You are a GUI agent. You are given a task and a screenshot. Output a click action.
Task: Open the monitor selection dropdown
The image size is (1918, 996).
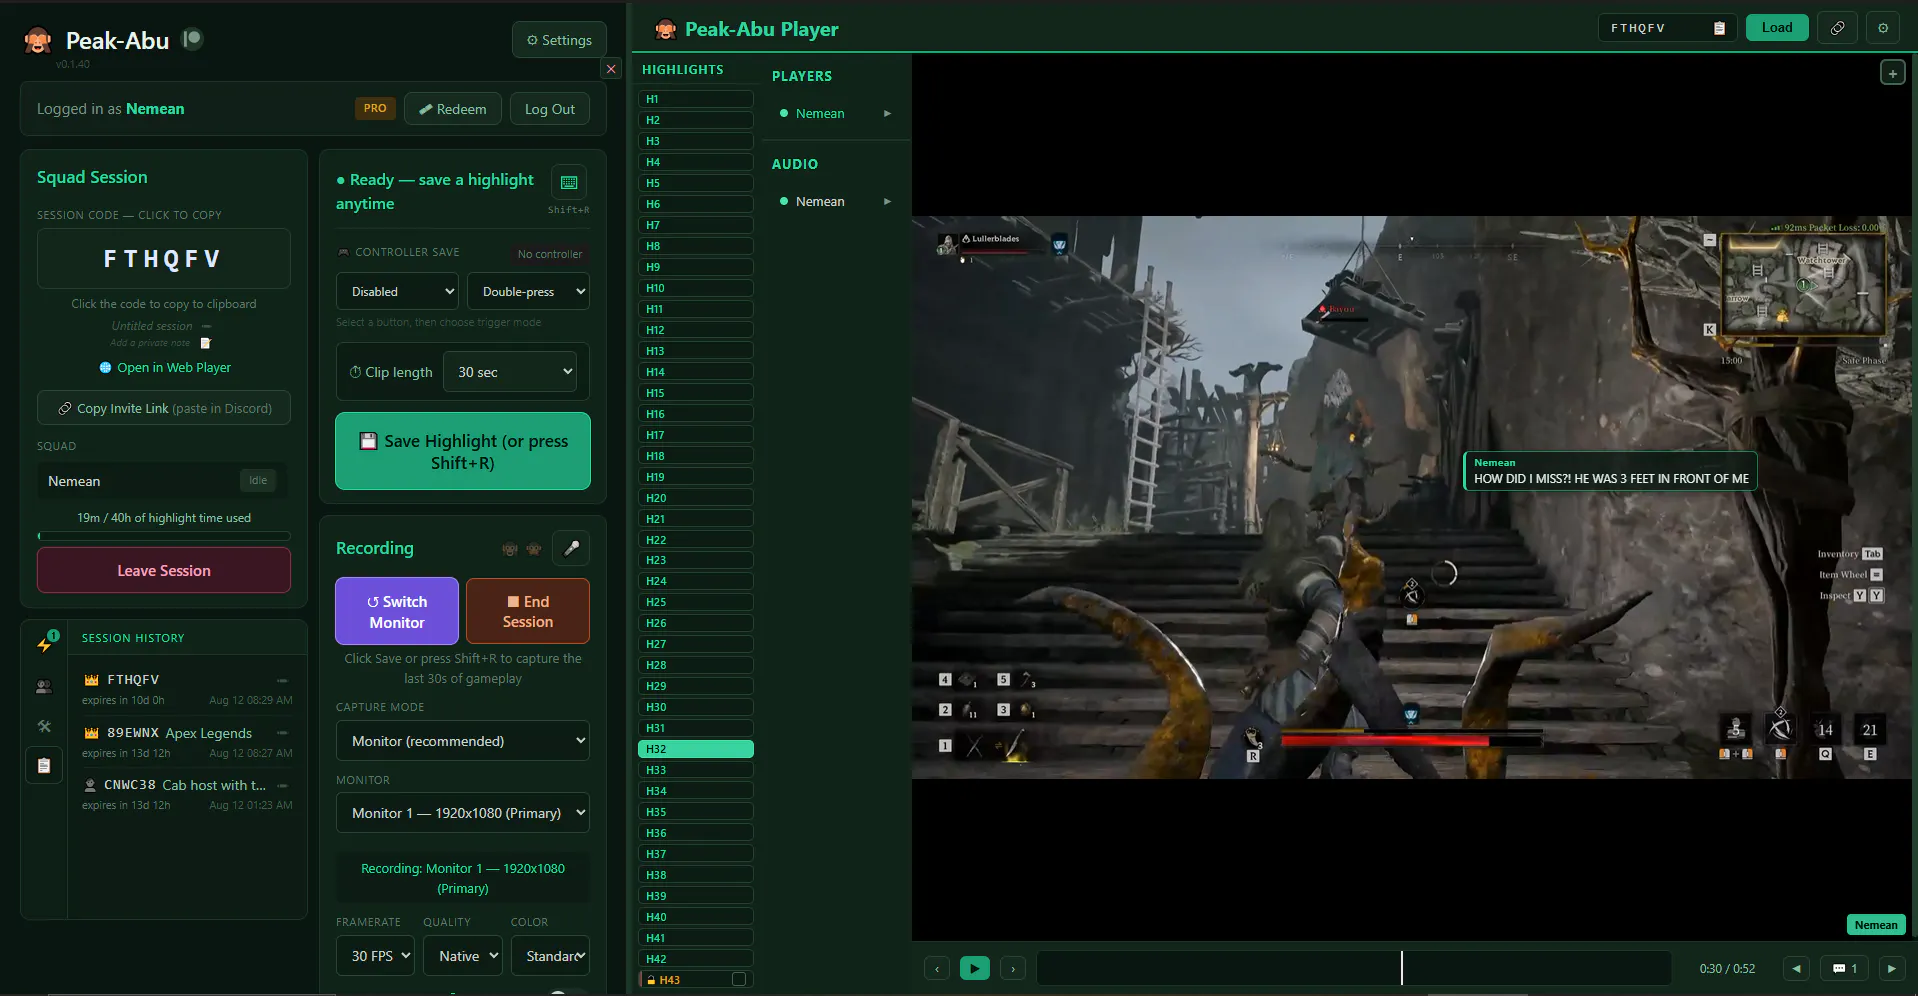tap(463, 813)
